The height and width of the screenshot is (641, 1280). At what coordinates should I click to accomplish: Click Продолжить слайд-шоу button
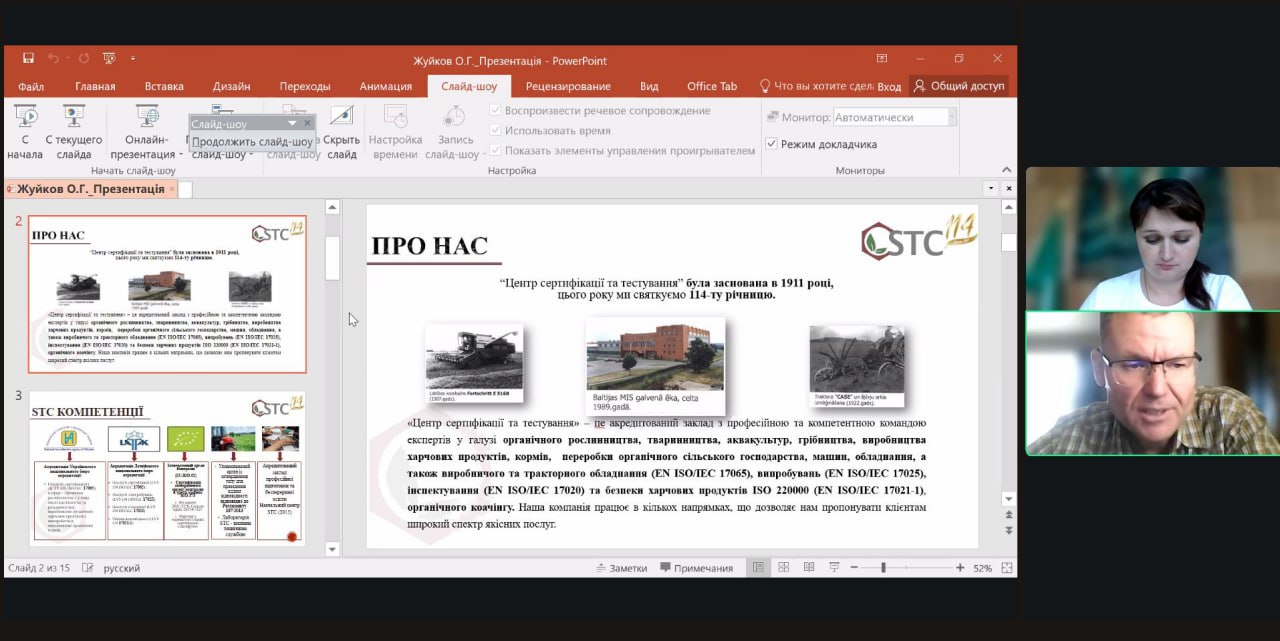click(252, 142)
